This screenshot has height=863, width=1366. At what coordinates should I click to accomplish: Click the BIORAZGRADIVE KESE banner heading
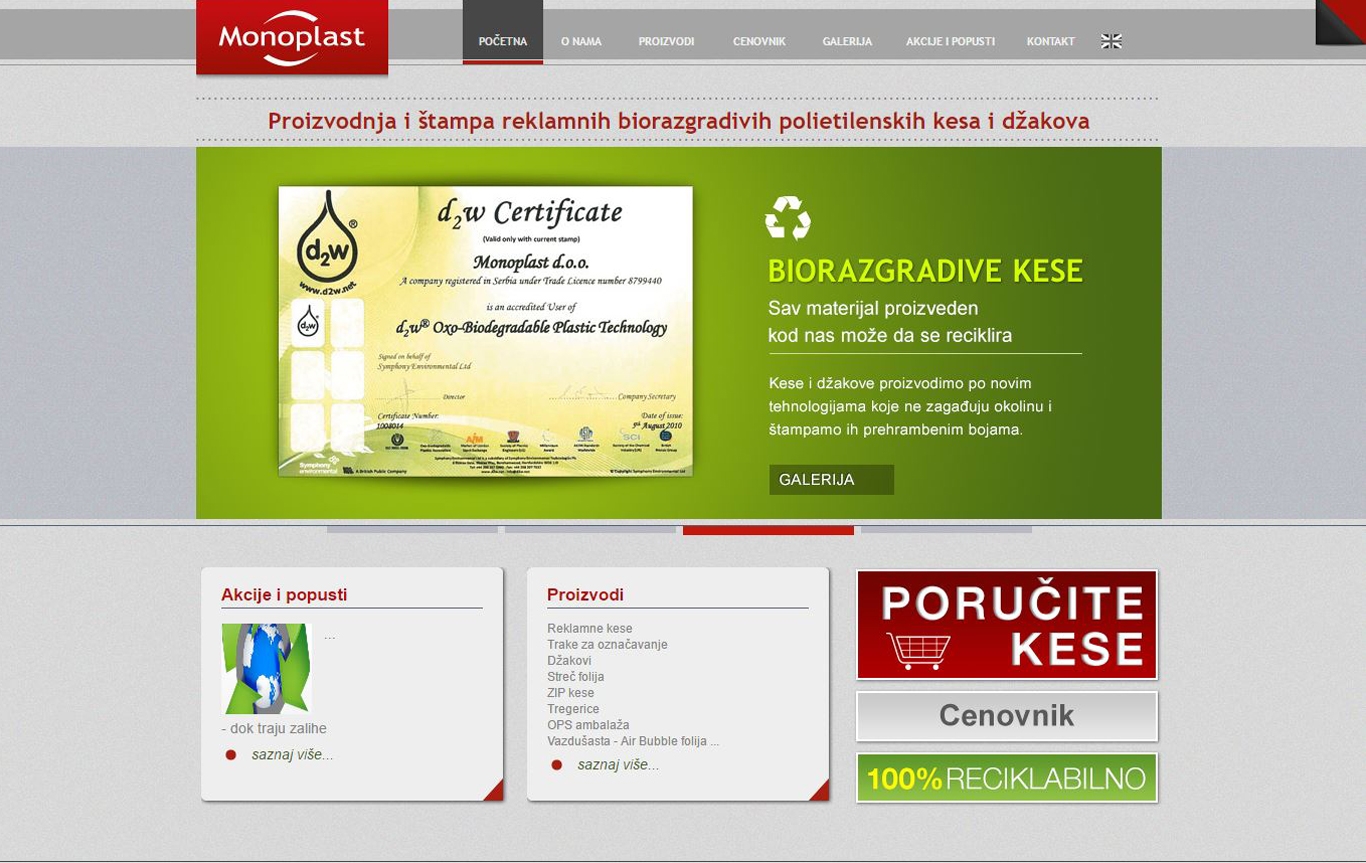(x=926, y=271)
